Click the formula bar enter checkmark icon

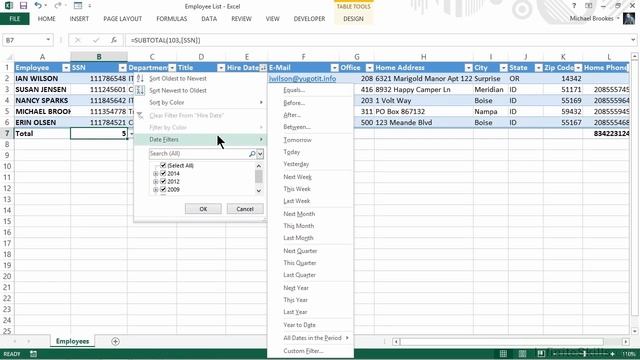tap(96, 40)
